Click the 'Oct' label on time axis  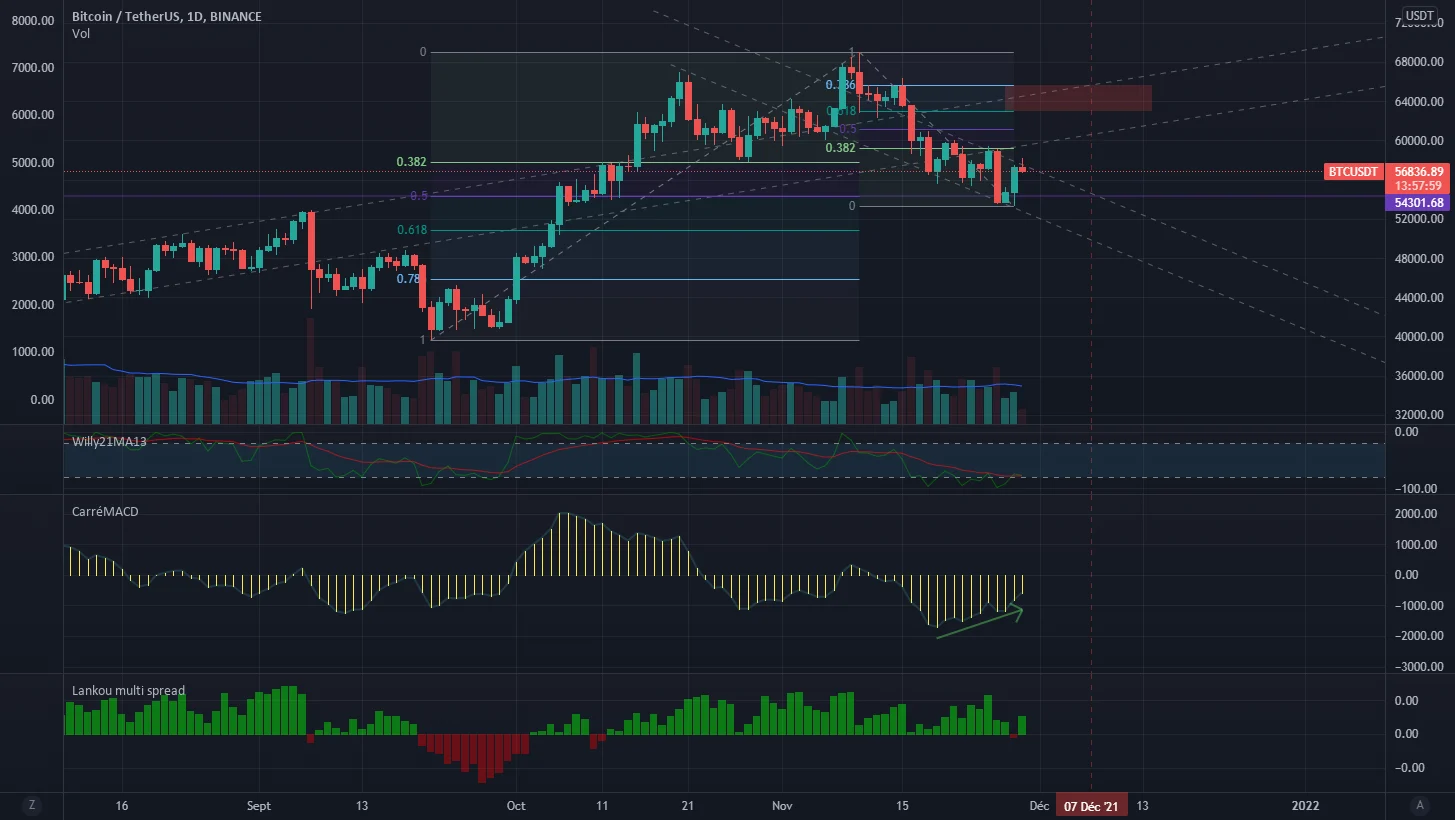click(x=516, y=805)
